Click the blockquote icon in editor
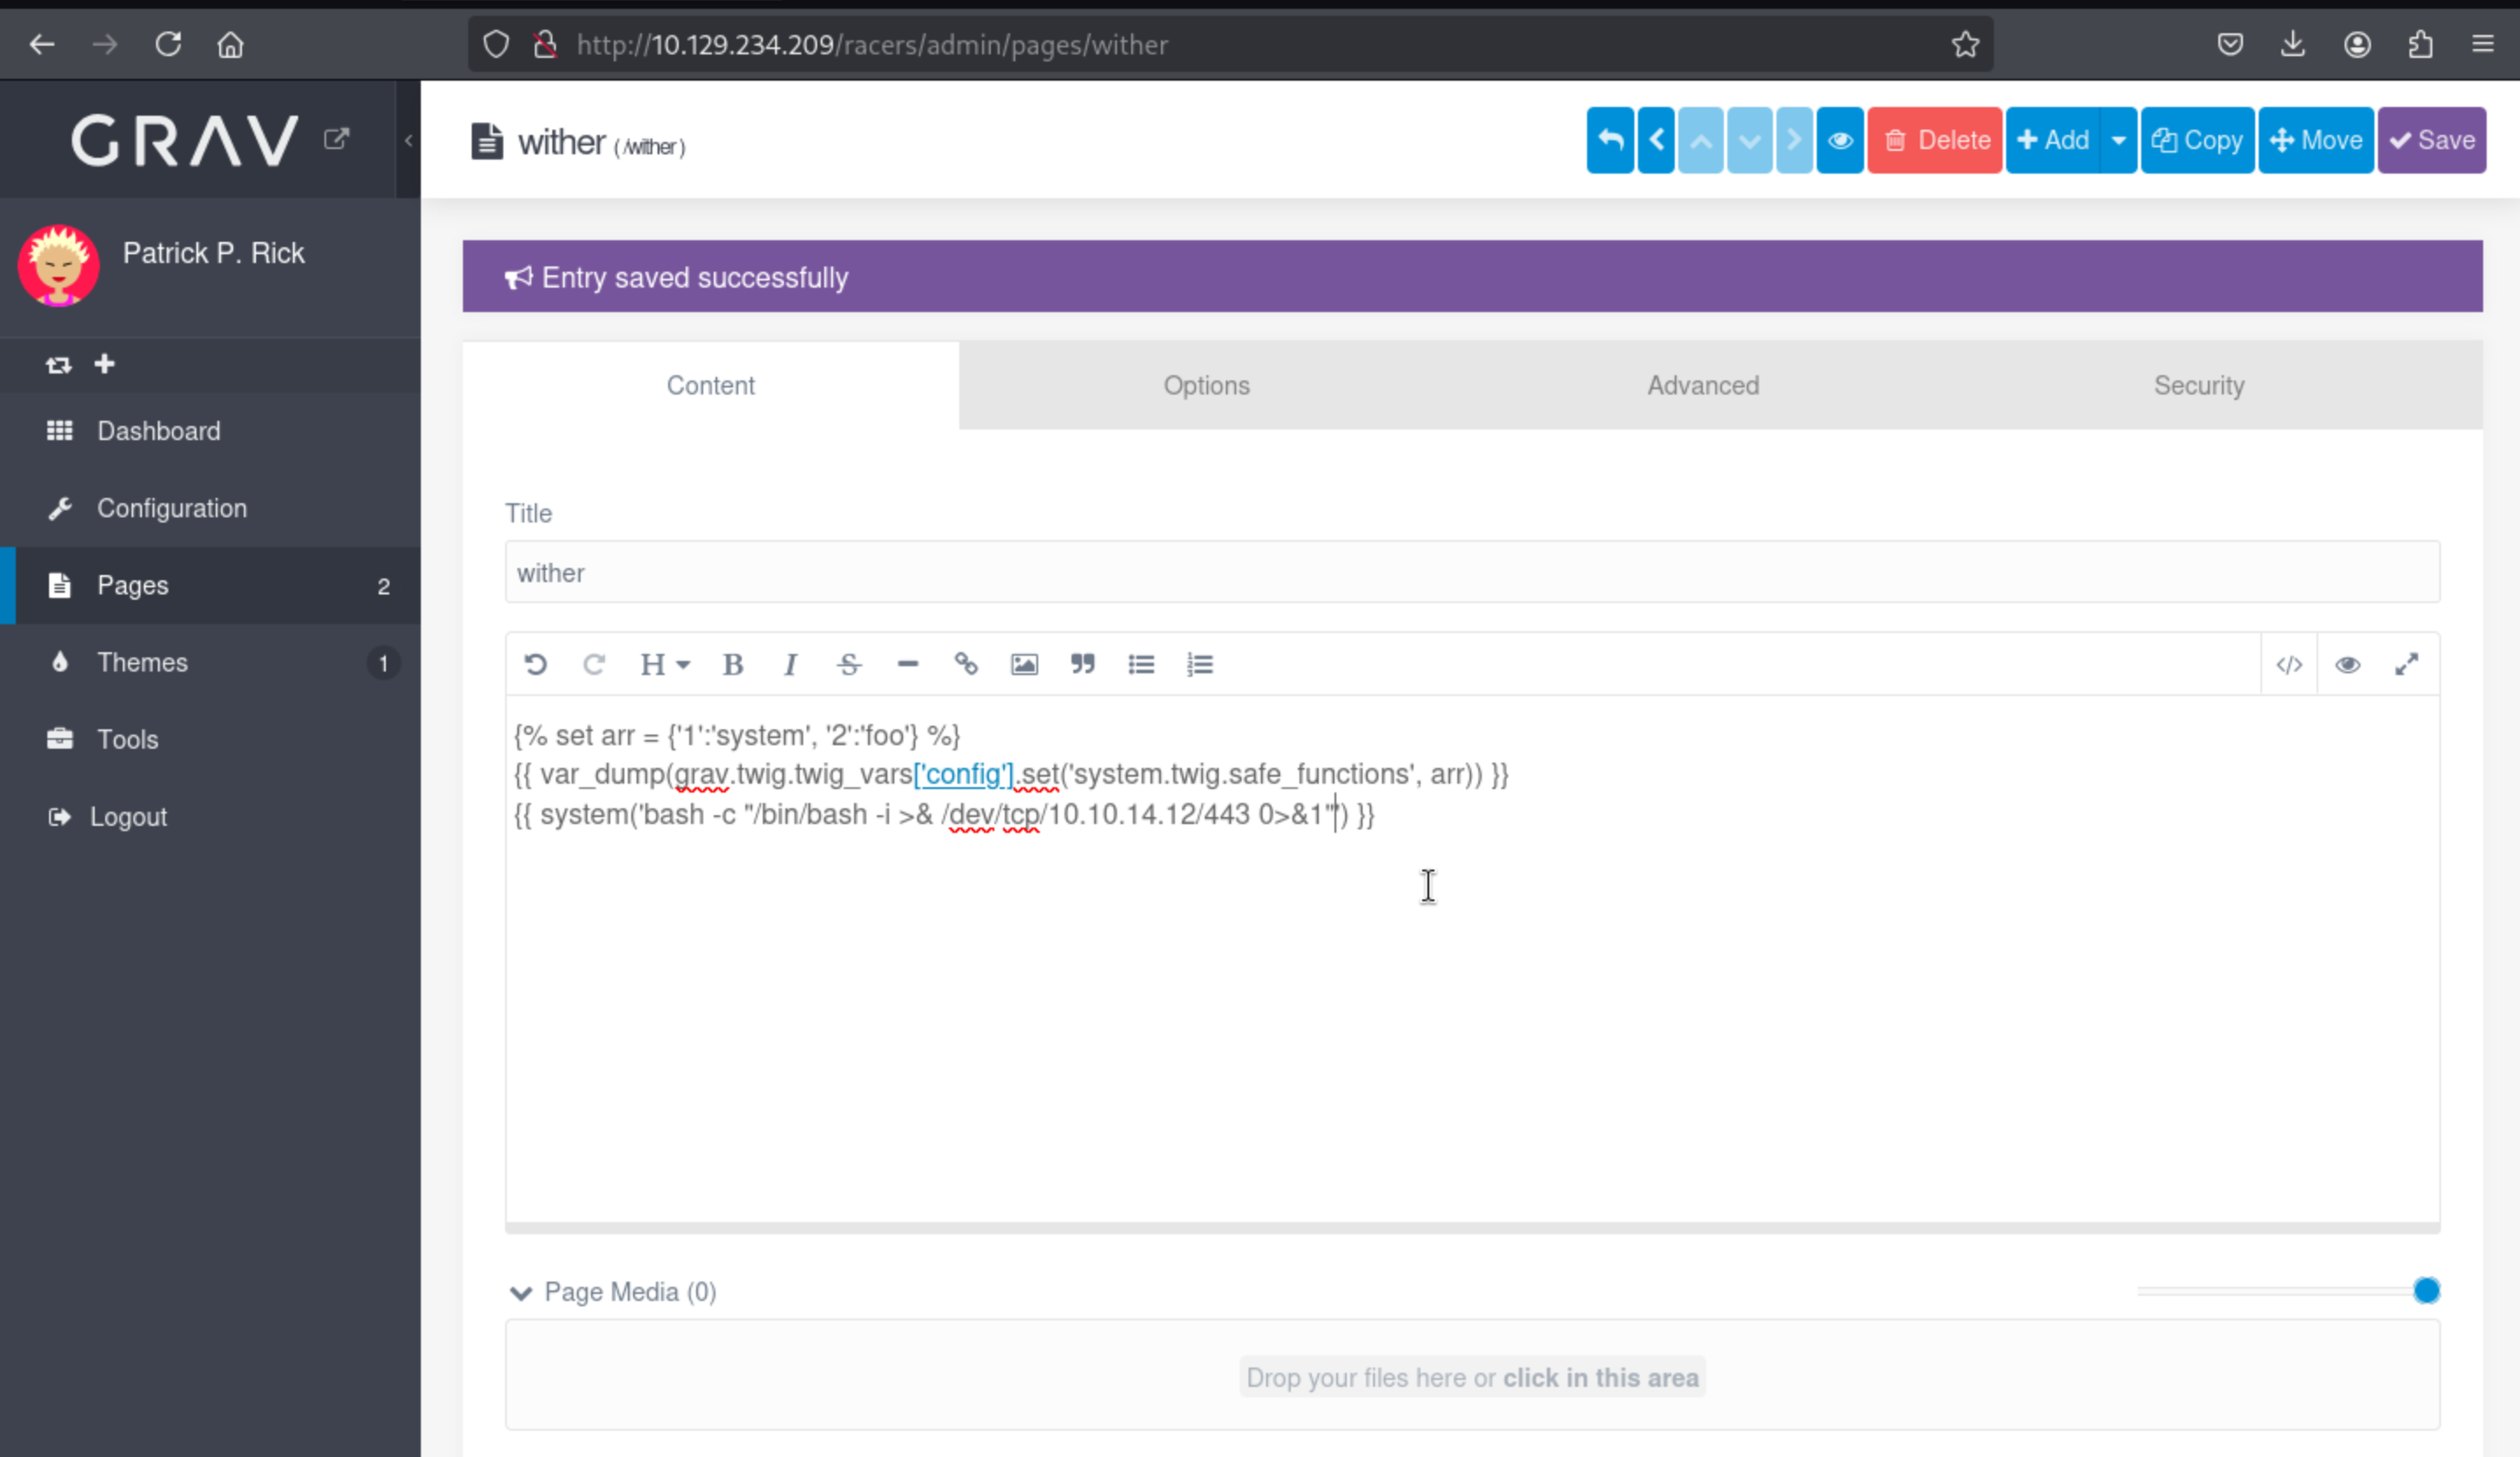2520x1457 pixels. point(1082,665)
